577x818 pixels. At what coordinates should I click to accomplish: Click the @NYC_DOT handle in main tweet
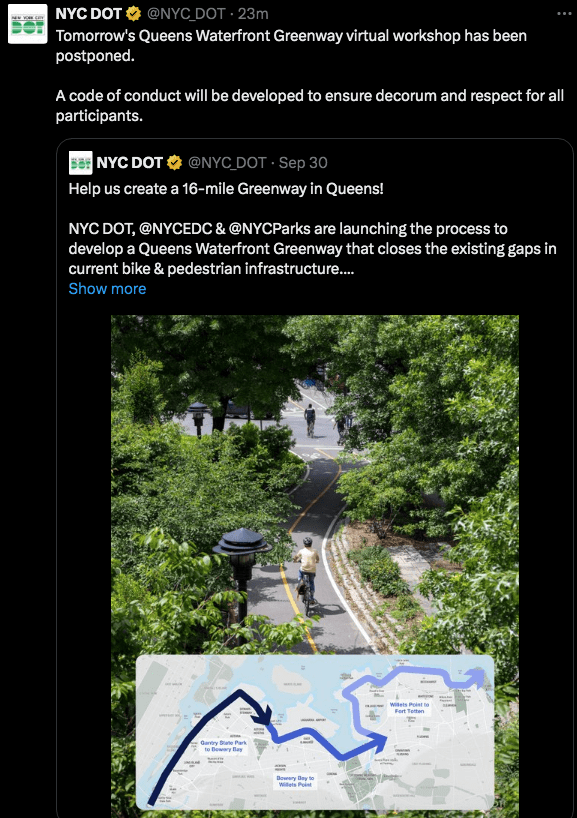coord(186,14)
